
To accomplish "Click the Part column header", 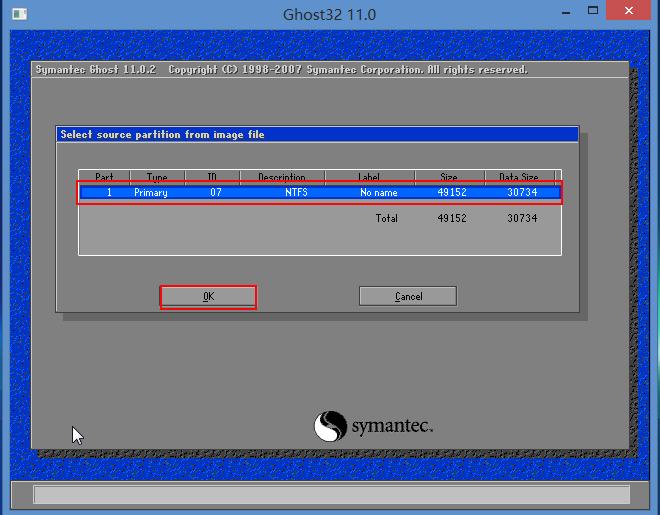I will click(104, 178).
